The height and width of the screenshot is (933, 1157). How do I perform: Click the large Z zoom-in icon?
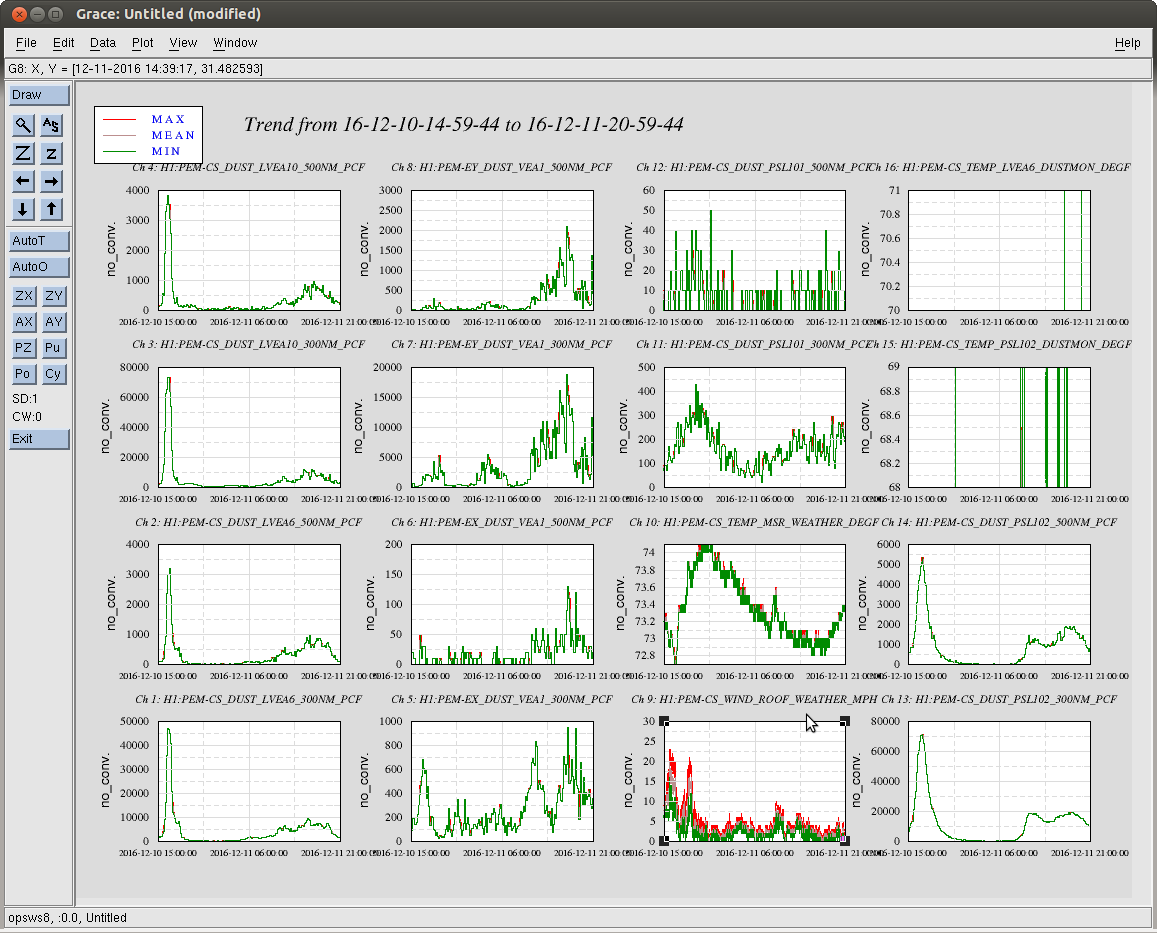point(23,153)
